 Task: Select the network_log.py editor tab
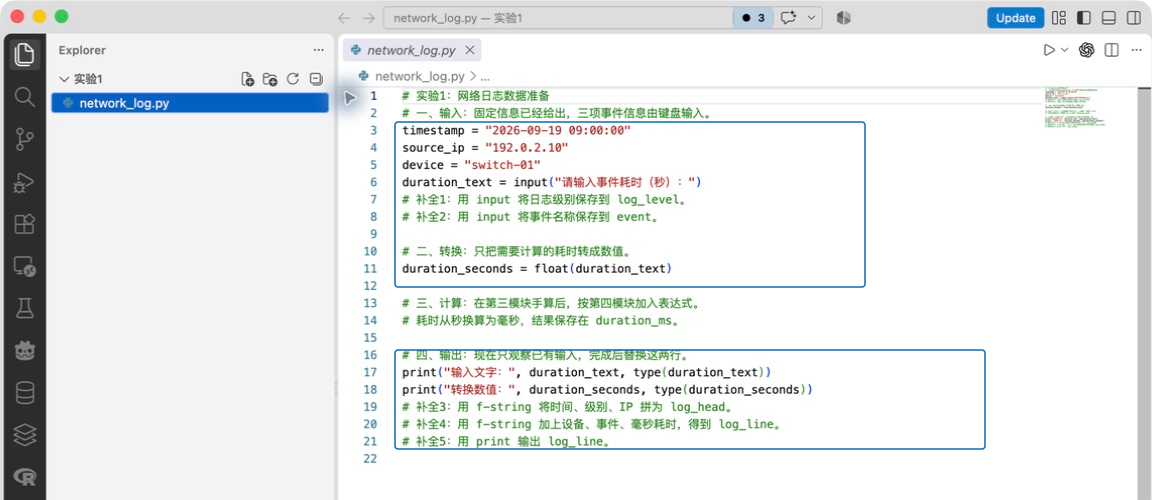[411, 50]
